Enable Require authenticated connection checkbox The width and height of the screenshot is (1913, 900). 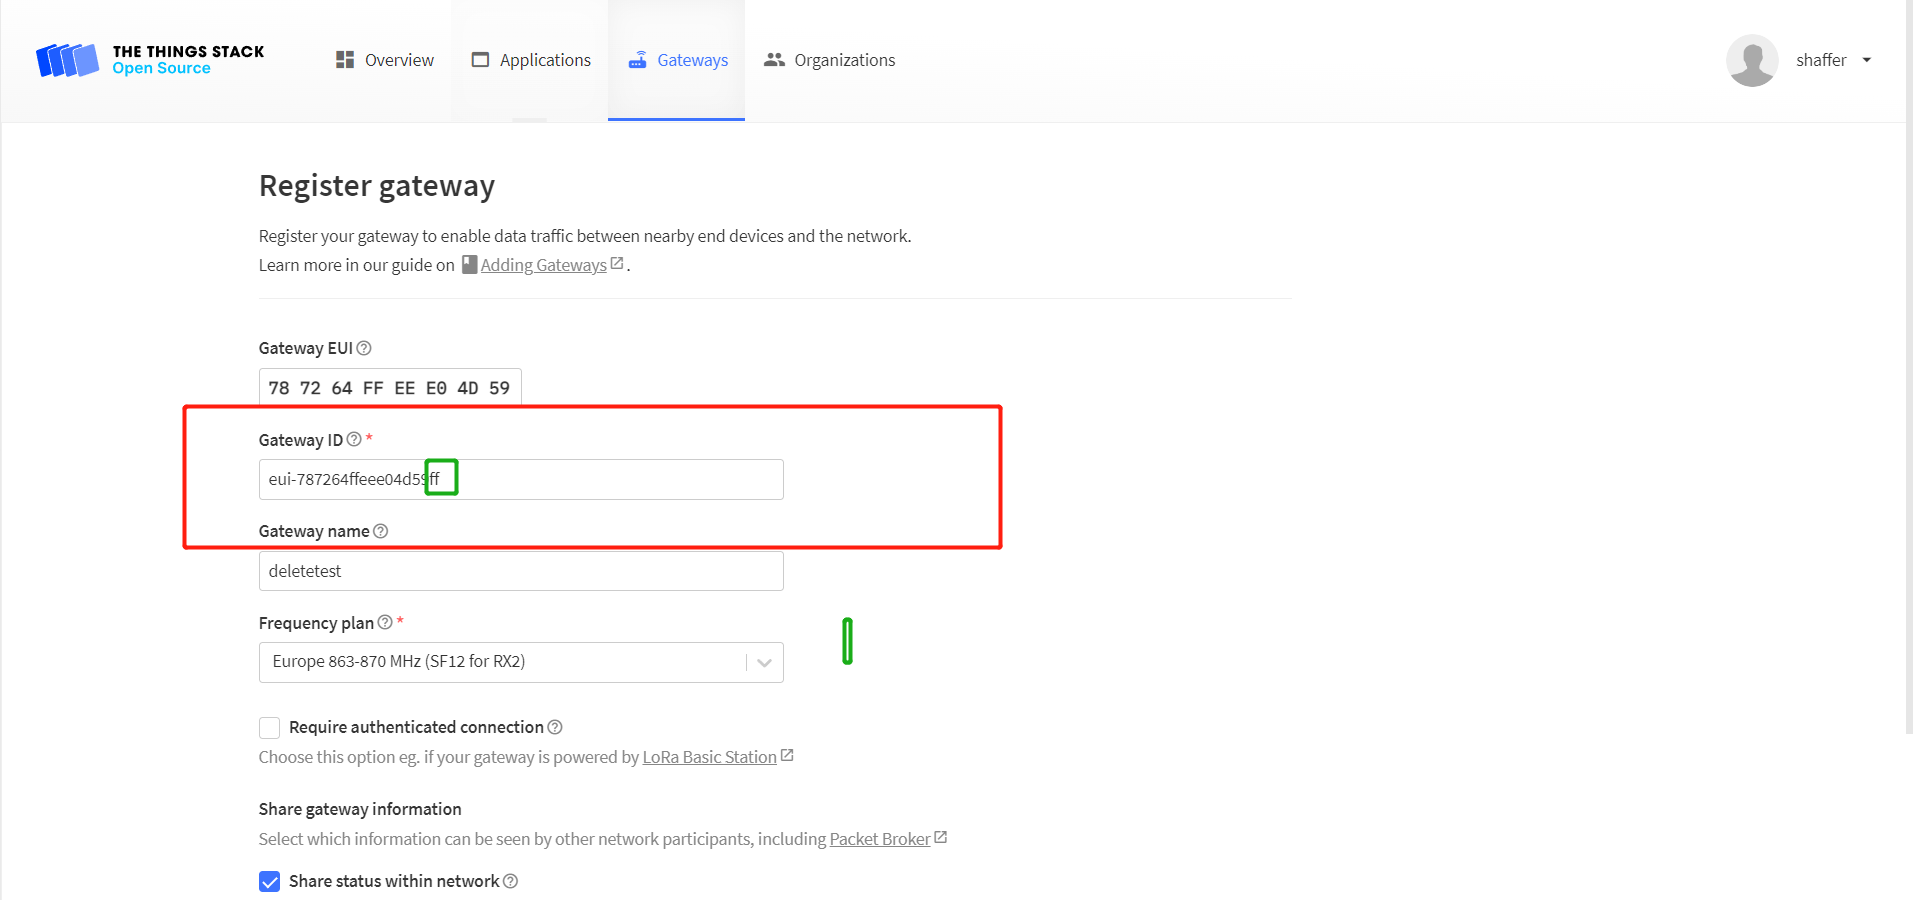tap(269, 727)
